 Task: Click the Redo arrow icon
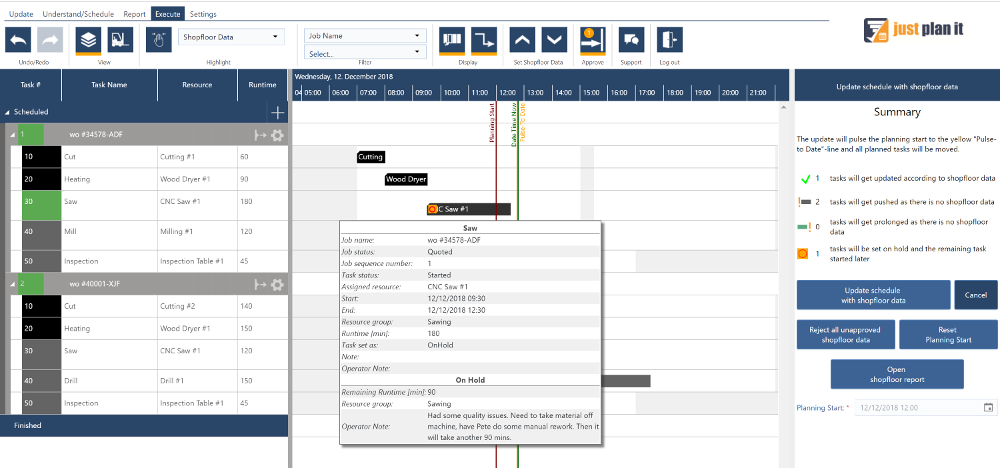point(50,40)
